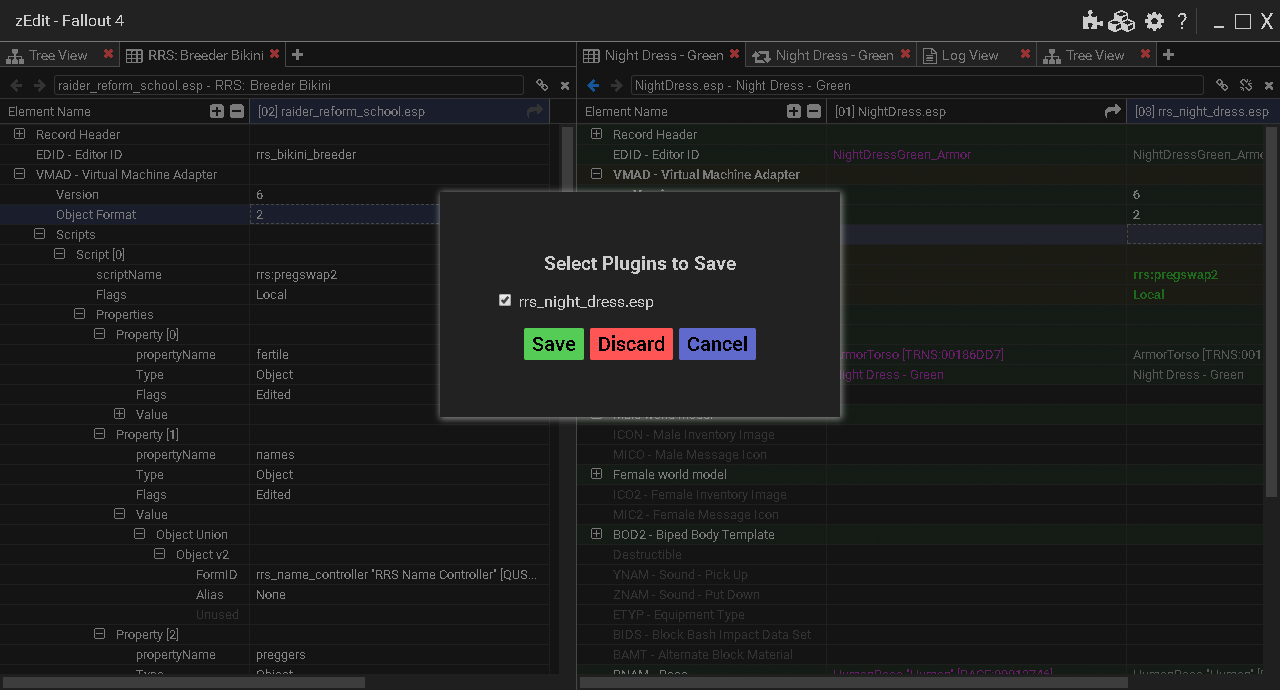Image resolution: width=1280 pixels, height=690 pixels.
Task: Collapse Property [1] node
Action: tap(99, 434)
